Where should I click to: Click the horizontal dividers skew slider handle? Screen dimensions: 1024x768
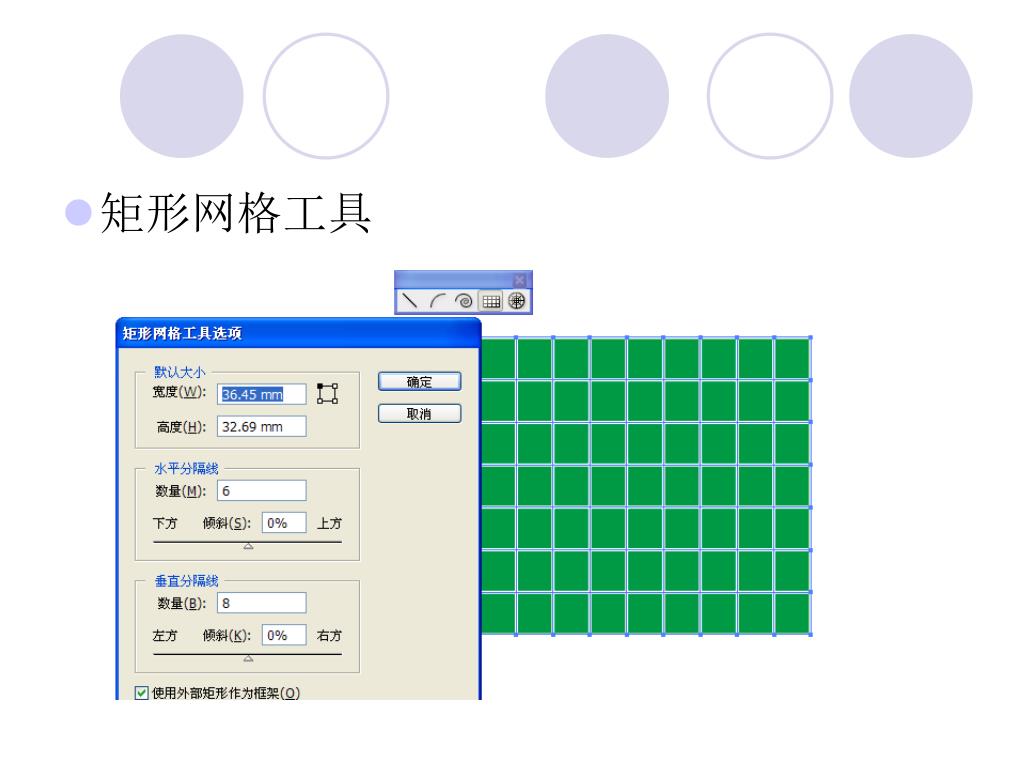[x=248, y=546]
